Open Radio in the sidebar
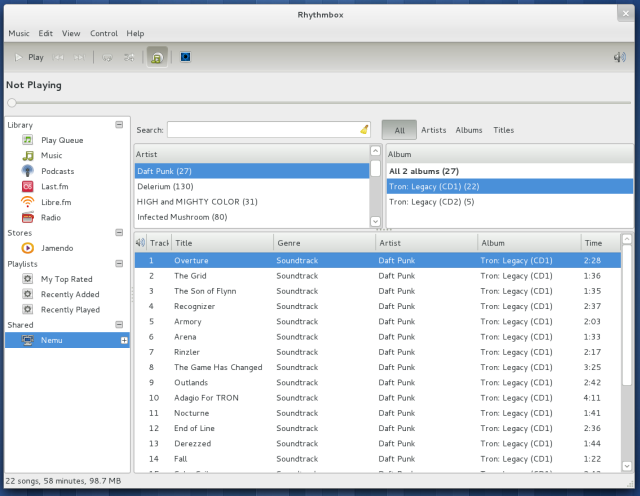This screenshot has height=496, width=640. pos(51,218)
